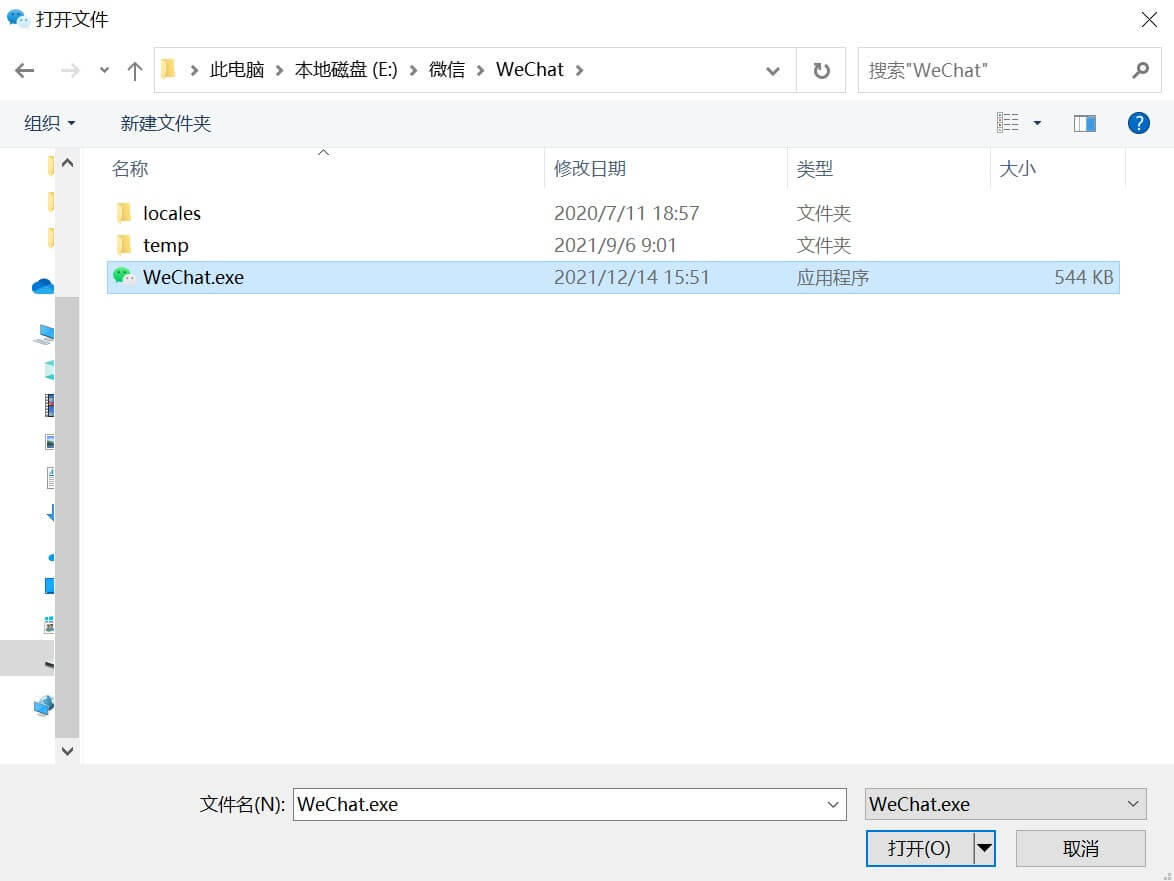Expand the 组织 menu
This screenshot has height=881, width=1174.
[x=49, y=122]
